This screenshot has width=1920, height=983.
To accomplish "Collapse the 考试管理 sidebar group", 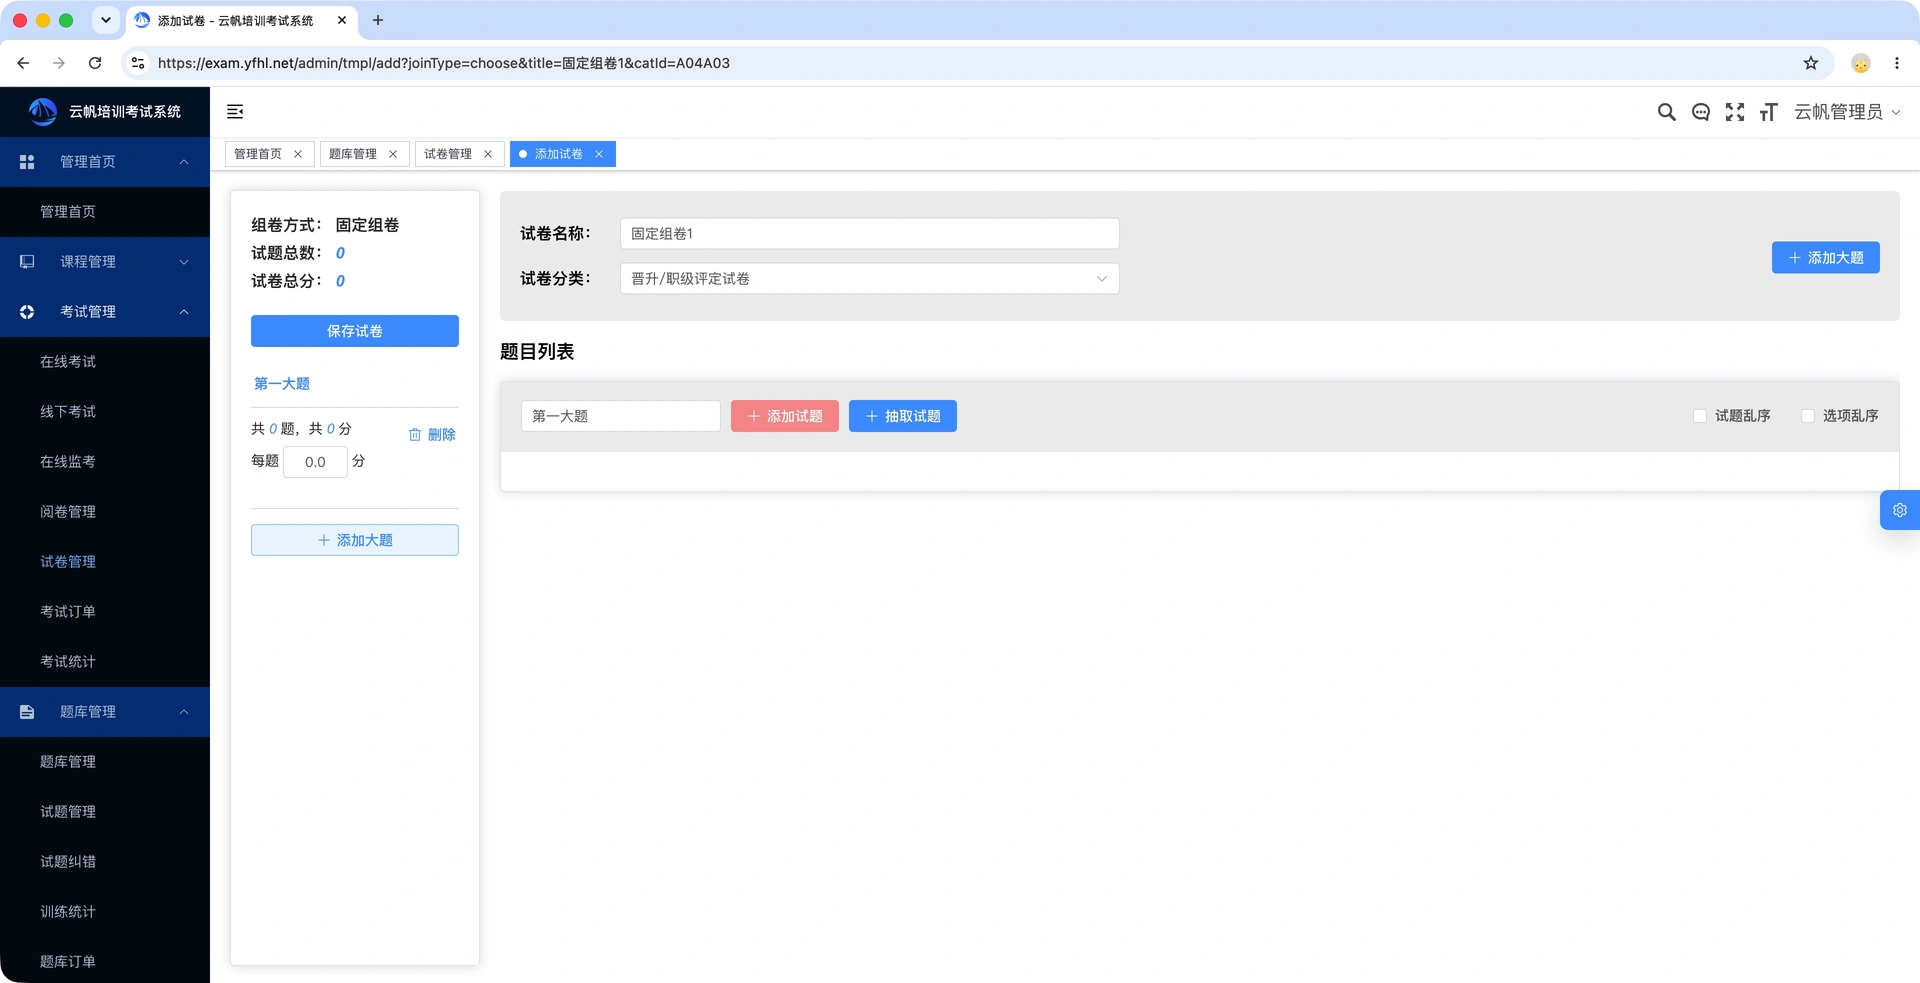I will pos(105,312).
